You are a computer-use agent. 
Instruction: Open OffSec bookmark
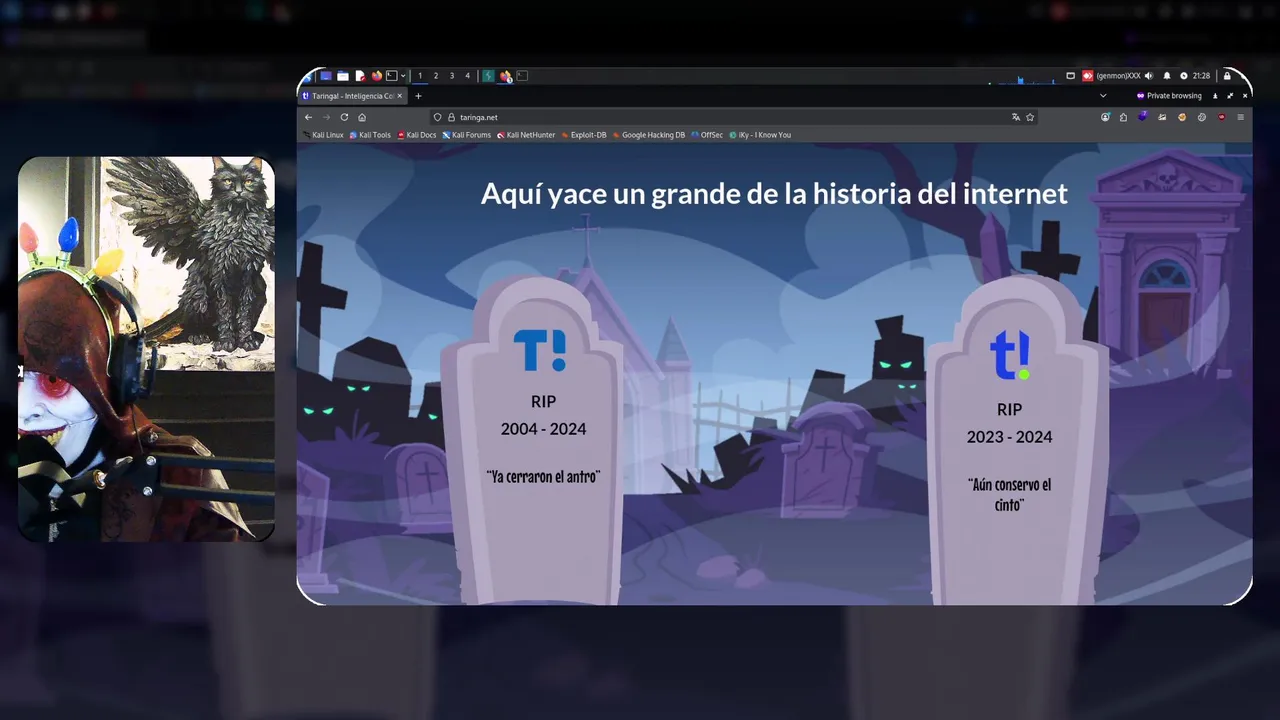pos(707,135)
